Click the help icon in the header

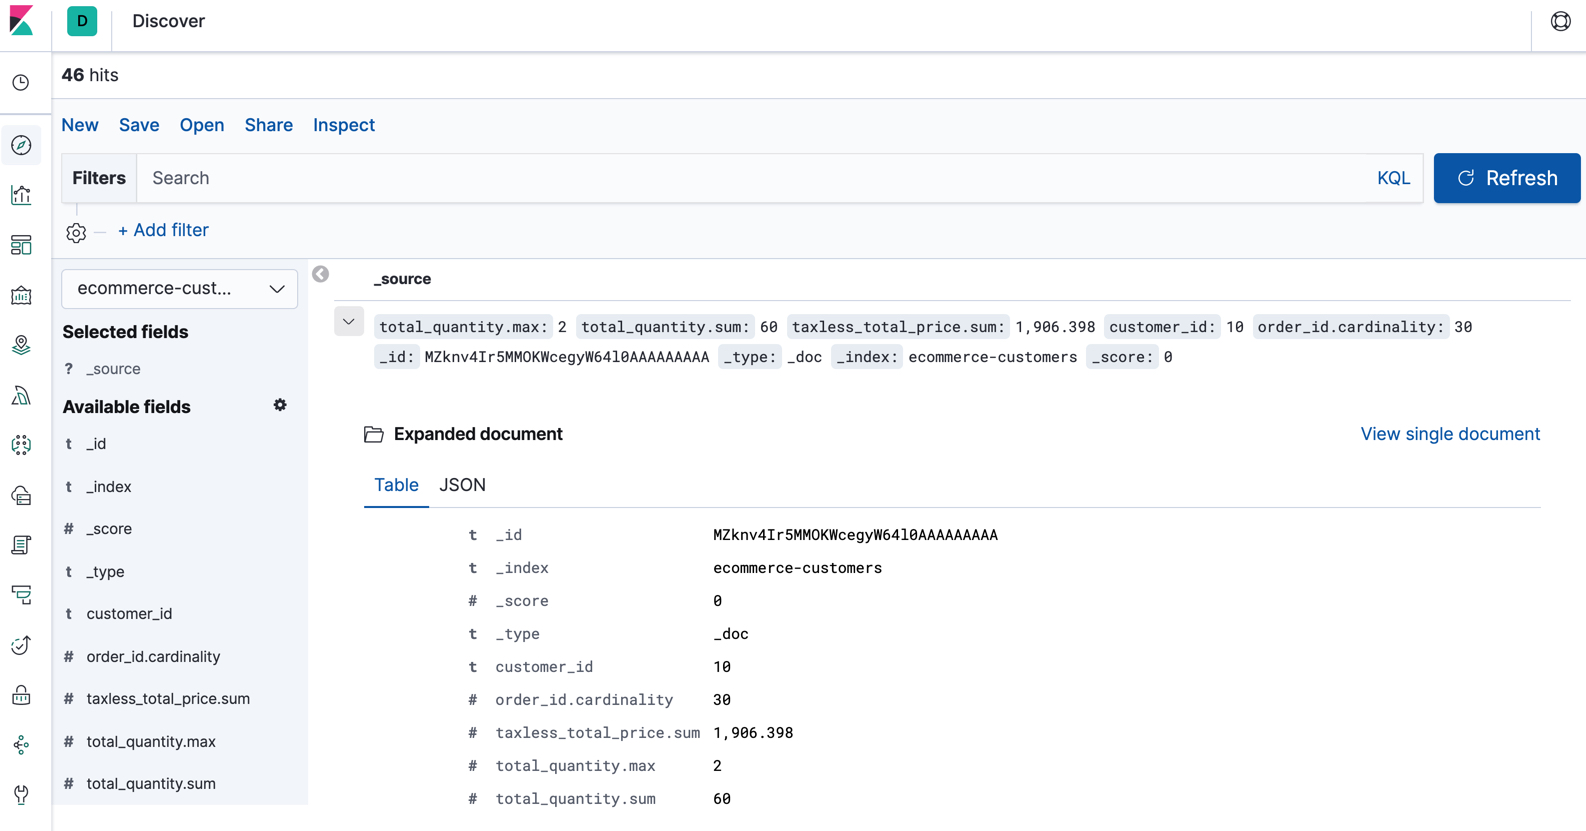pyautogui.click(x=1560, y=21)
